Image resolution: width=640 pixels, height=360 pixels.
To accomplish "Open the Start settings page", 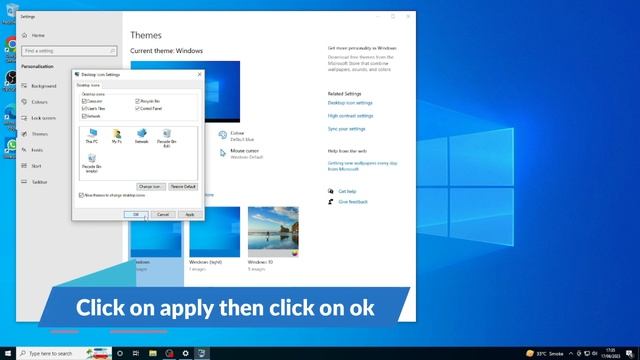I will [x=31, y=166].
